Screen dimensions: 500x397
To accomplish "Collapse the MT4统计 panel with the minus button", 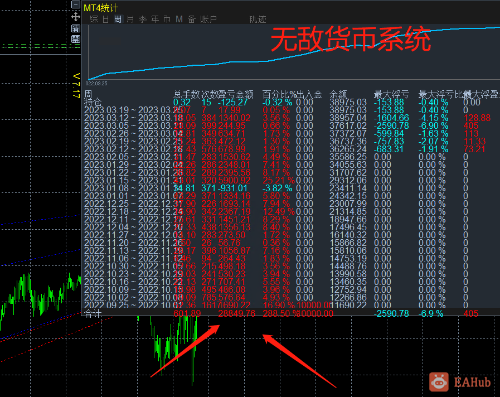I will (76, 4).
